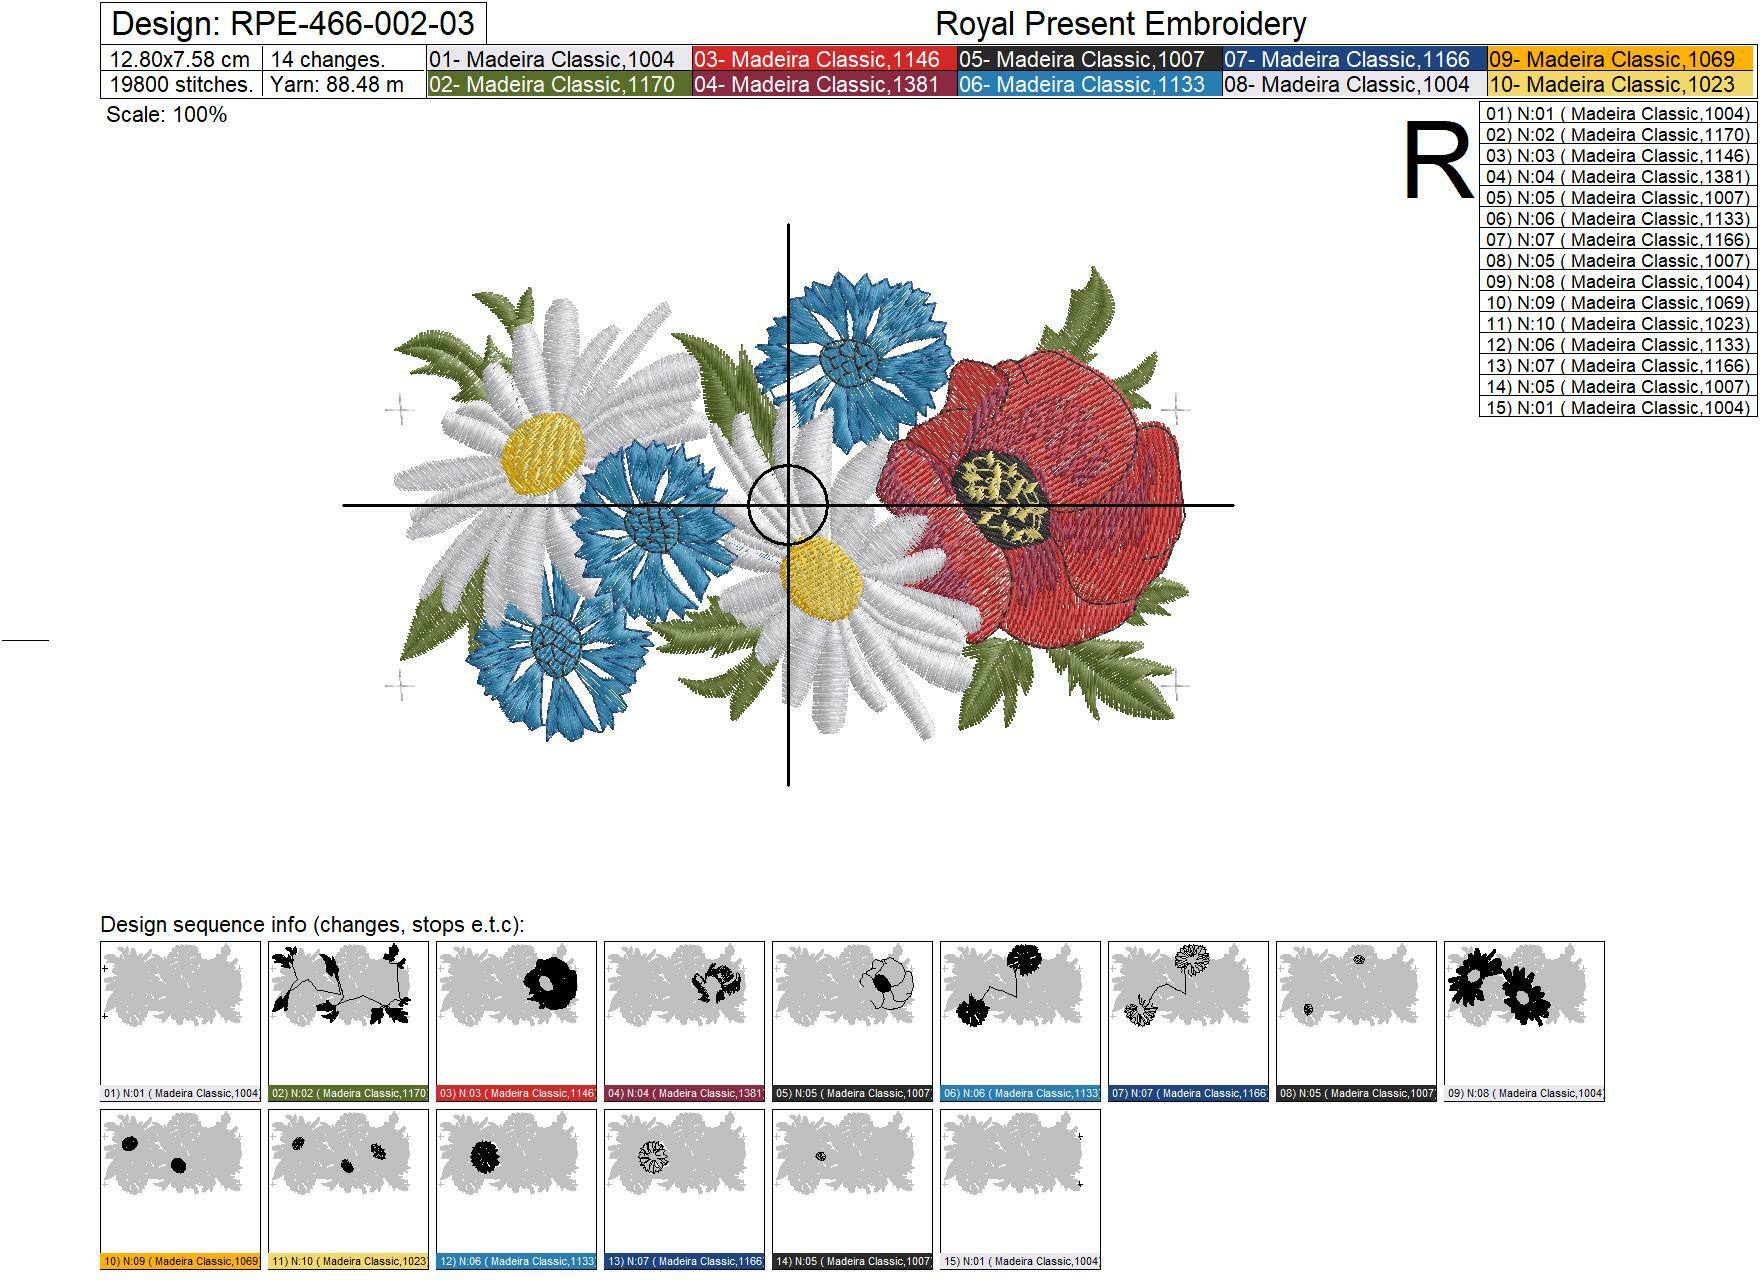Viewport: 1760px width, 1280px height.
Task: Click the center circle of the crosshair
Action: pyautogui.click(x=788, y=505)
